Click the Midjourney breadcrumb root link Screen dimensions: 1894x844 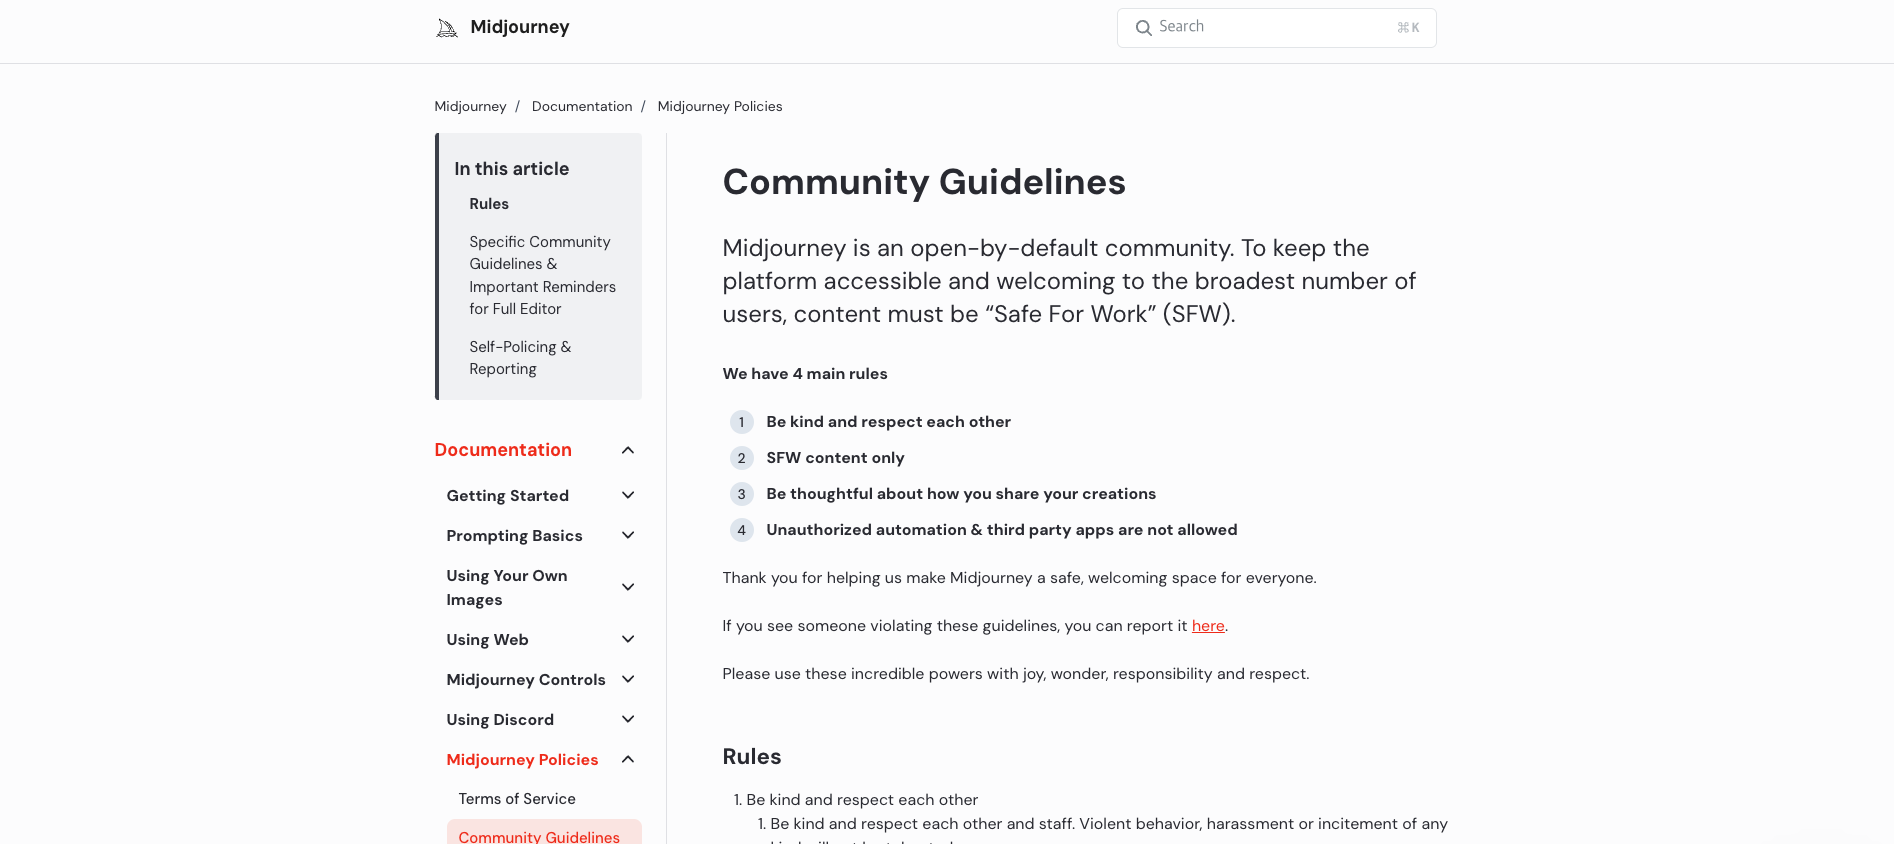point(470,106)
